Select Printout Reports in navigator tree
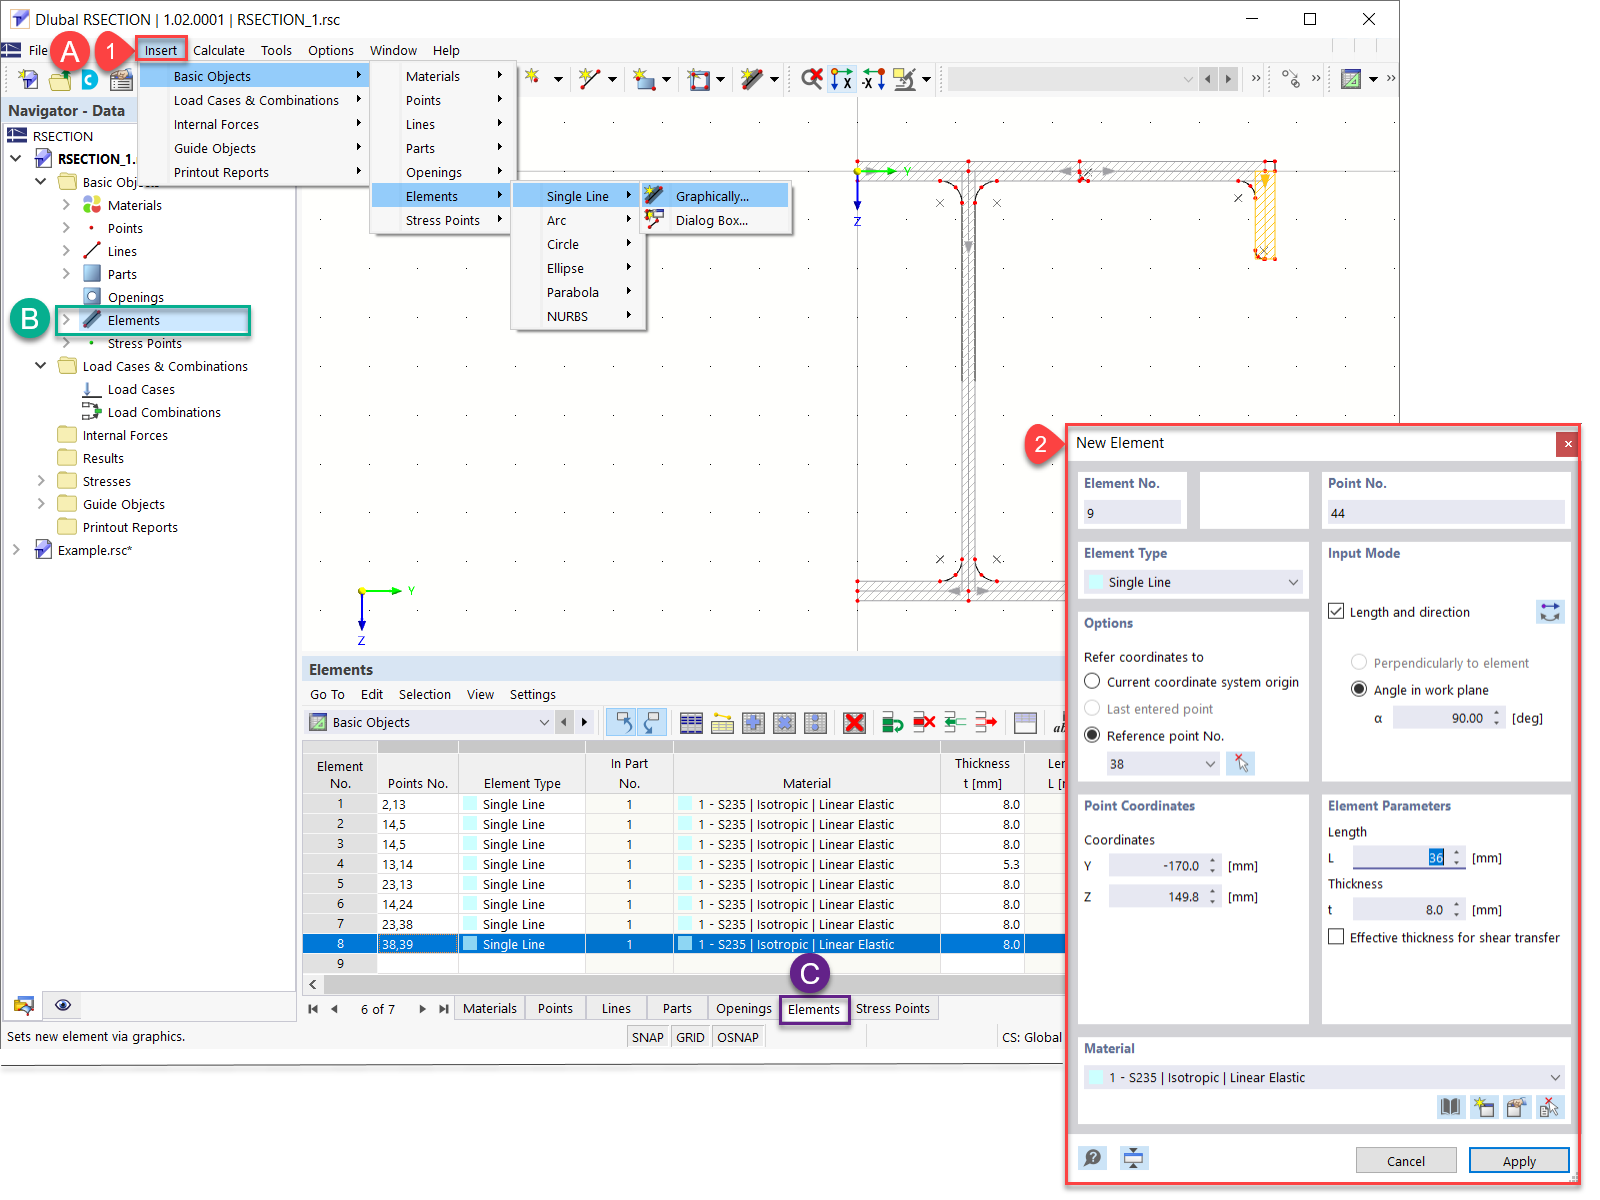The image size is (1600, 1200). pos(130,527)
